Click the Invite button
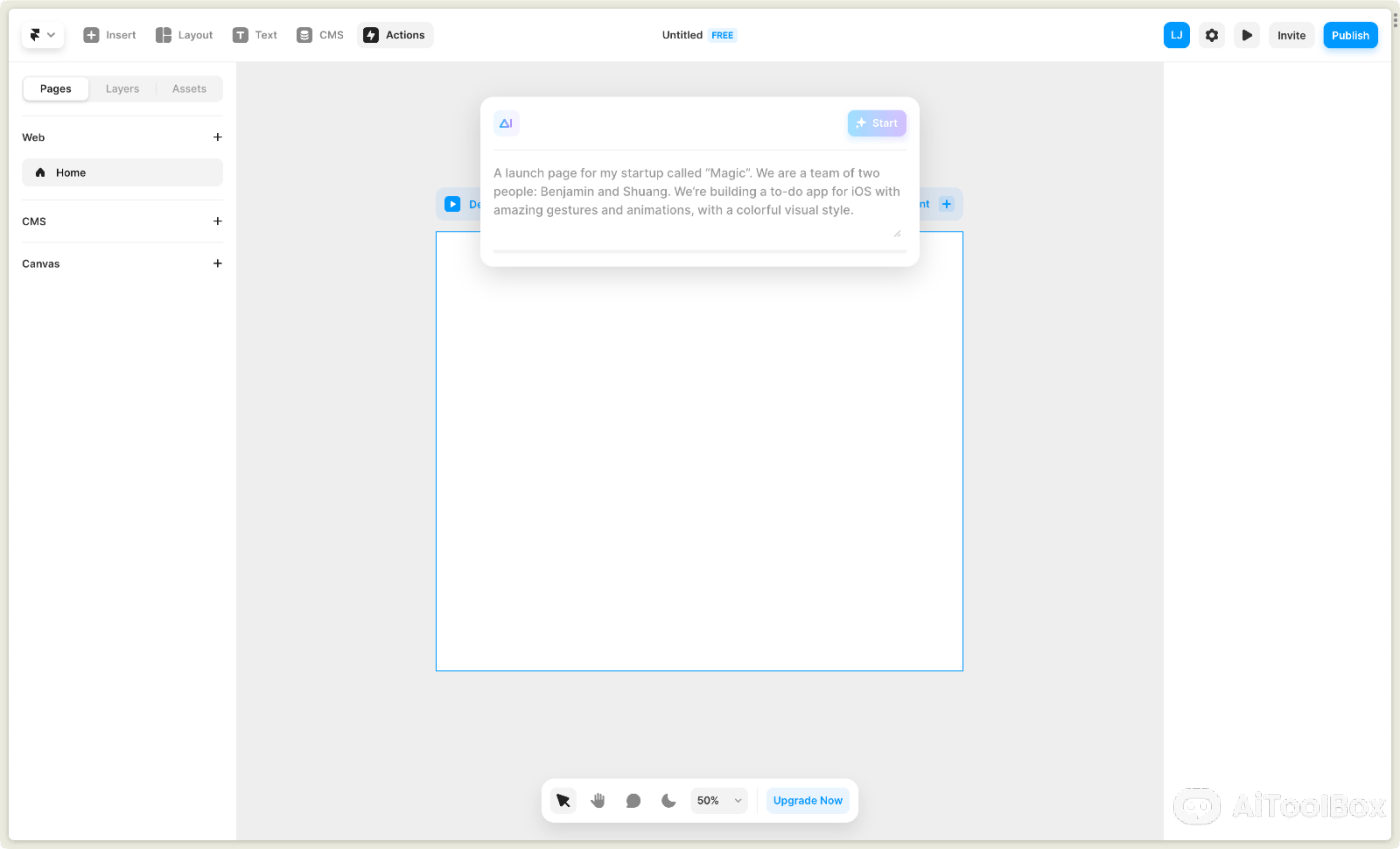The height and width of the screenshot is (849, 1400). click(x=1291, y=34)
